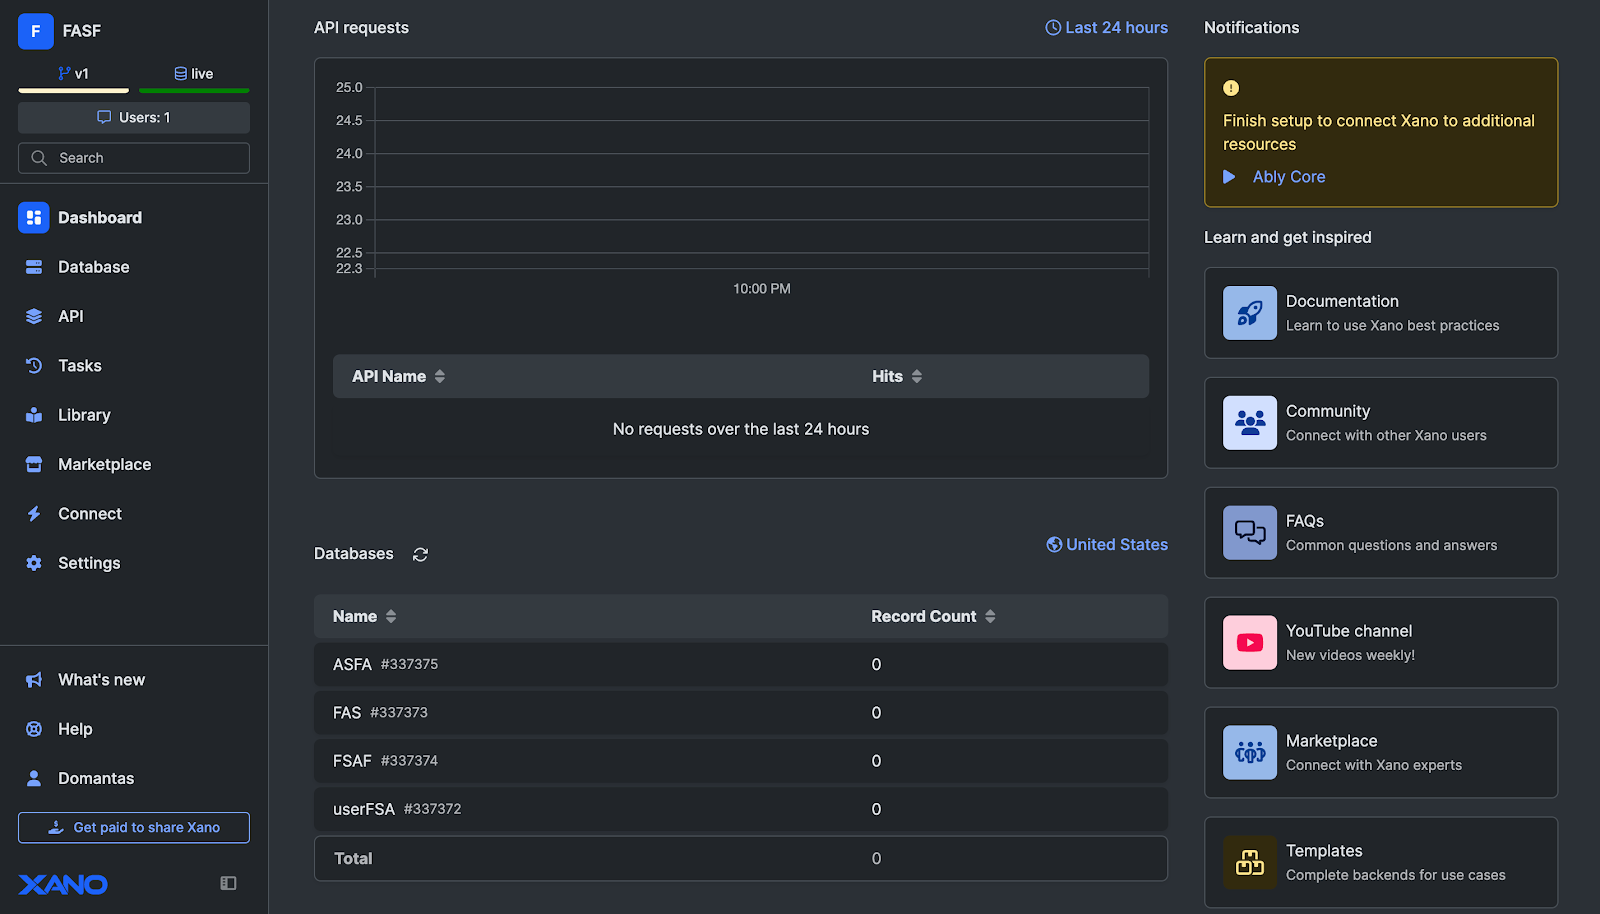Open the Documentation card
1600x914 pixels.
(x=1381, y=313)
